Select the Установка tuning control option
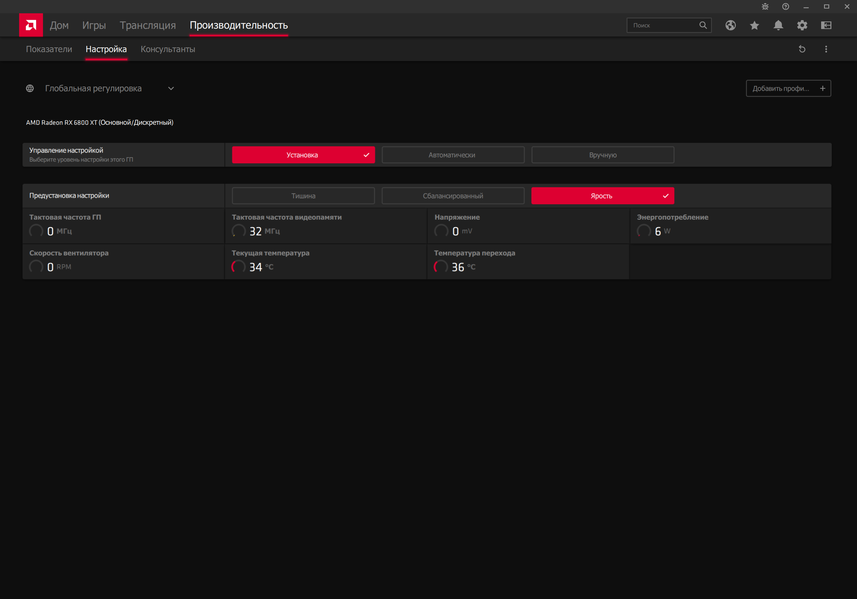Screen dimensions: 857x599 point(303,155)
